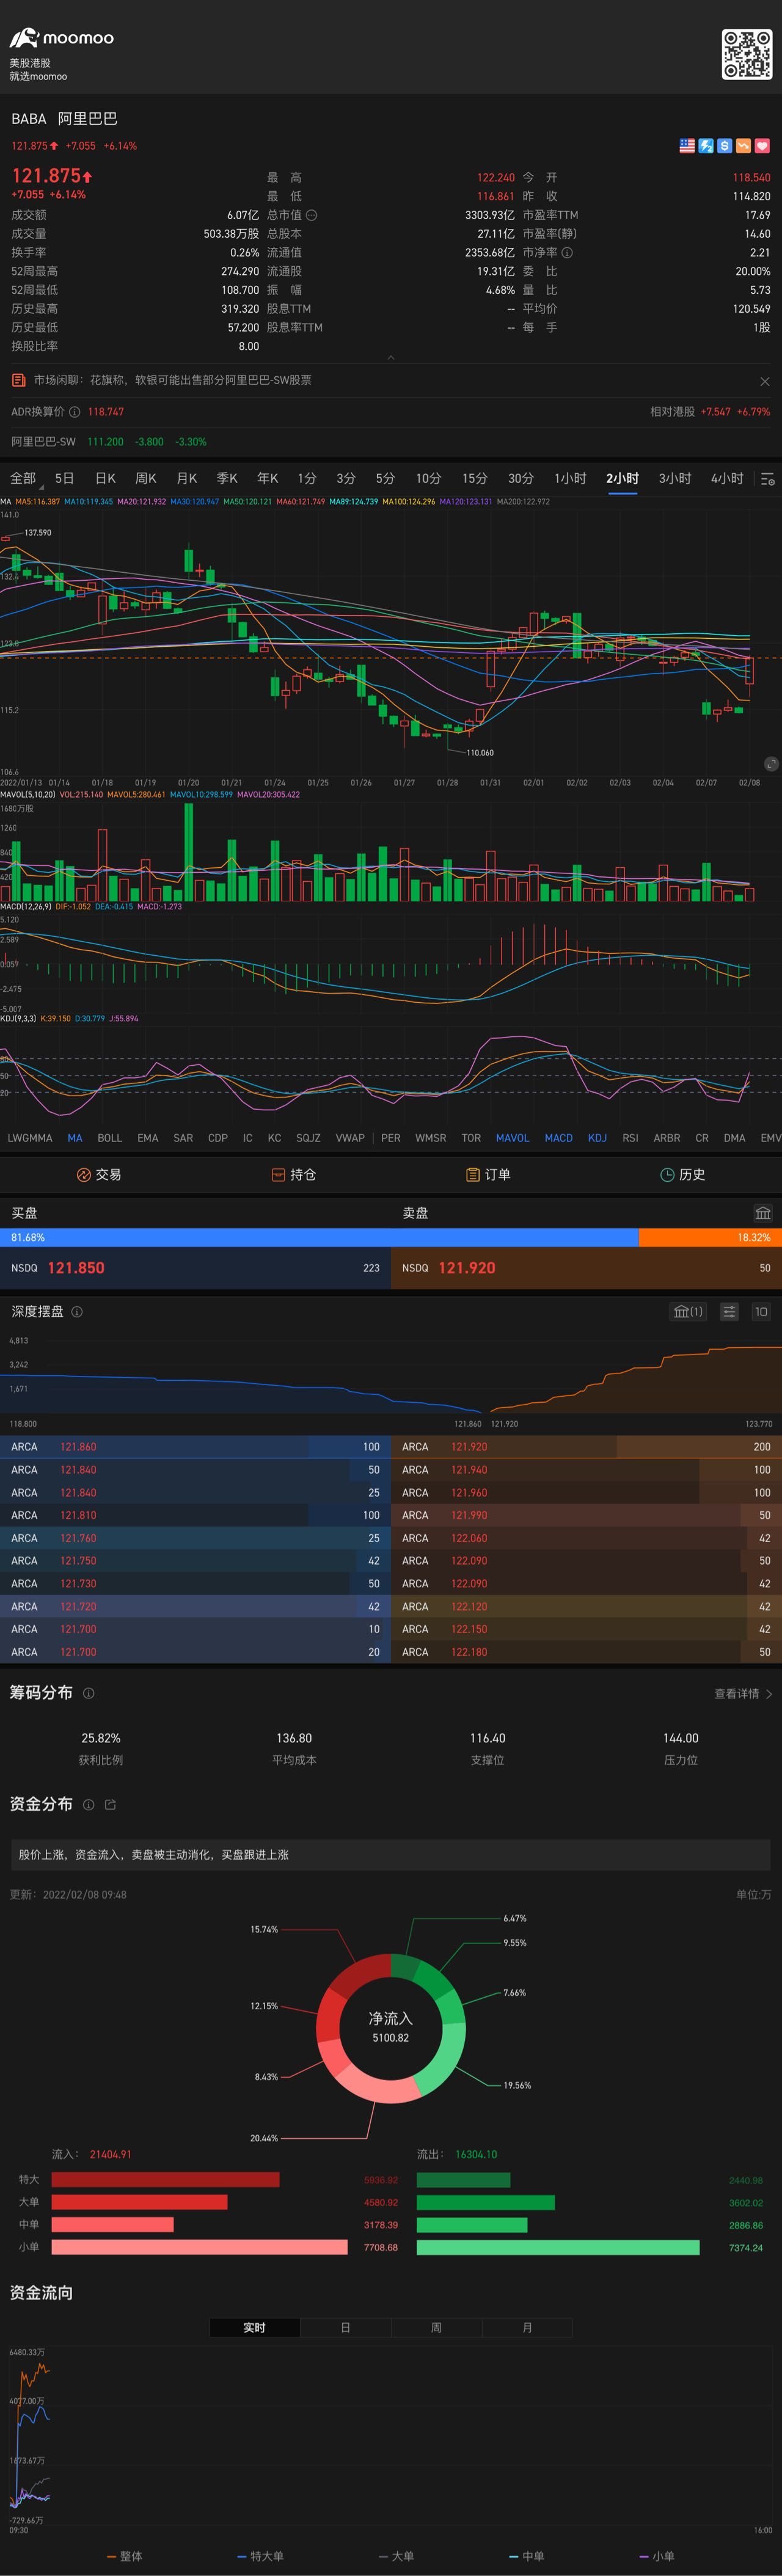Open depth settings sliders icon
This screenshot has width=782, height=2576.
tap(730, 1312)
